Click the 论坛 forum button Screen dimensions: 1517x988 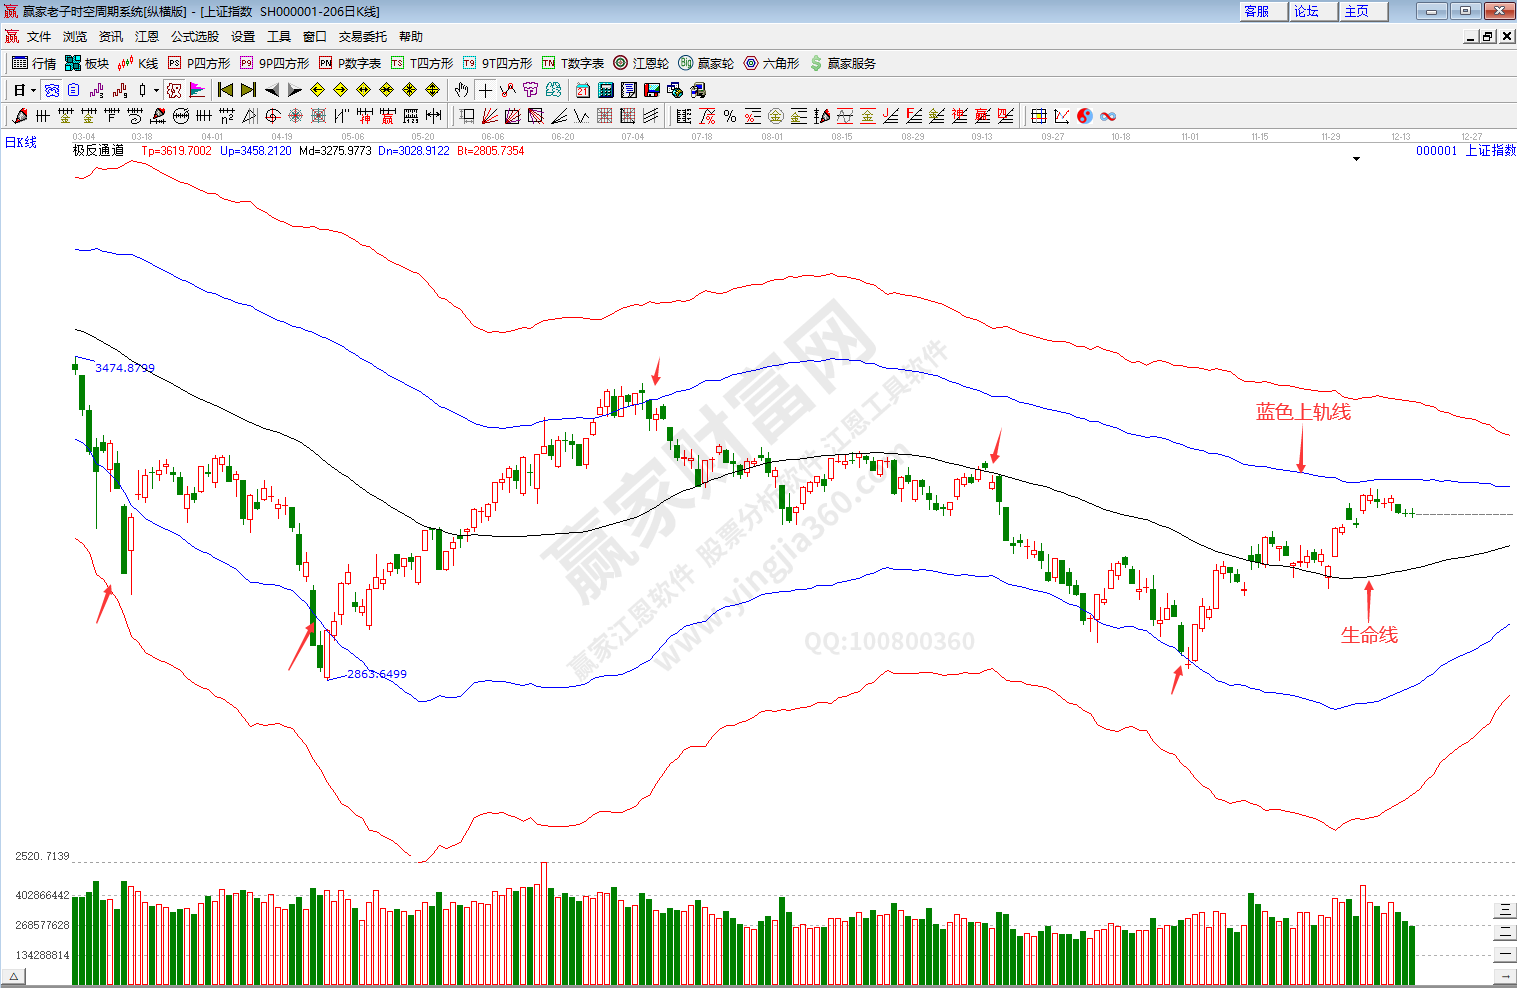[1306, 11]
